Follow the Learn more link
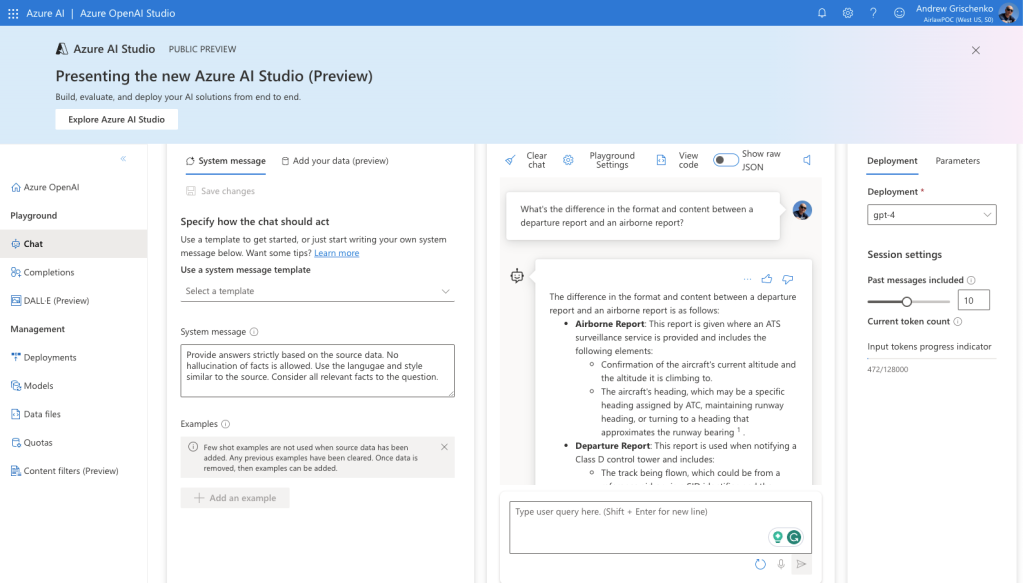Image resolution: width=1023 pixels, height=583 pixels. click(x=336, y=253)
